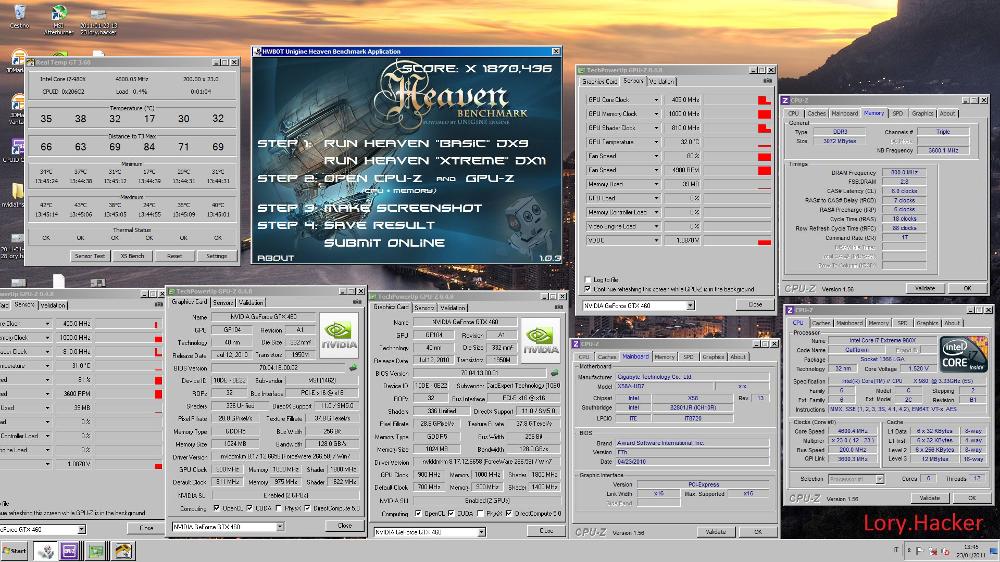Click camera icon in the CardExpert GPU-Z window
The width and height of the screenshot is (1000, 562).
pyautogui.click(x=559, y=307)
